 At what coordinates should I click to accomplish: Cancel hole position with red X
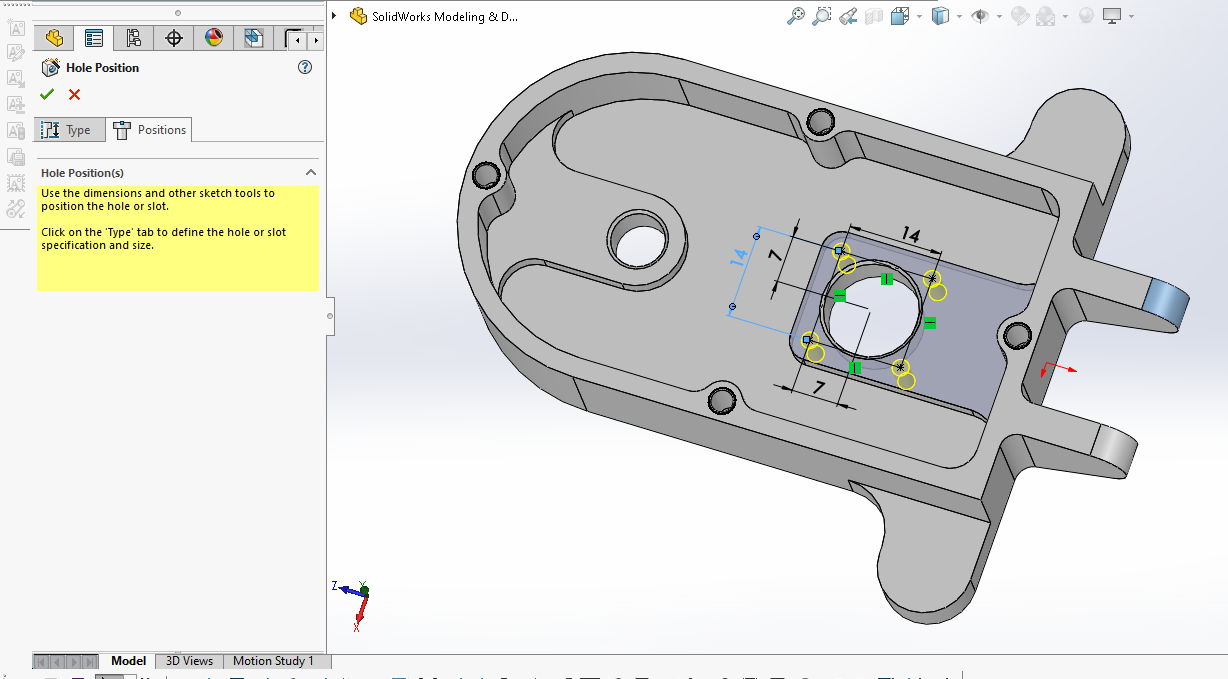[74, 94]
